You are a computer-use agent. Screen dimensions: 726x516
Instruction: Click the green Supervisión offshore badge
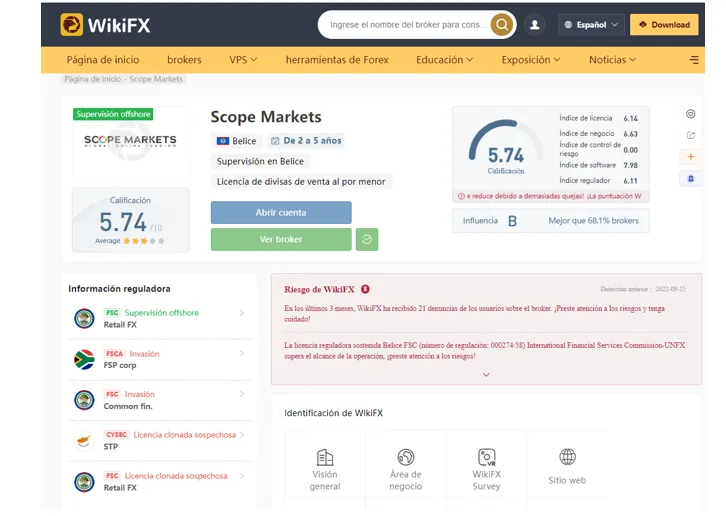coord(113,114)
